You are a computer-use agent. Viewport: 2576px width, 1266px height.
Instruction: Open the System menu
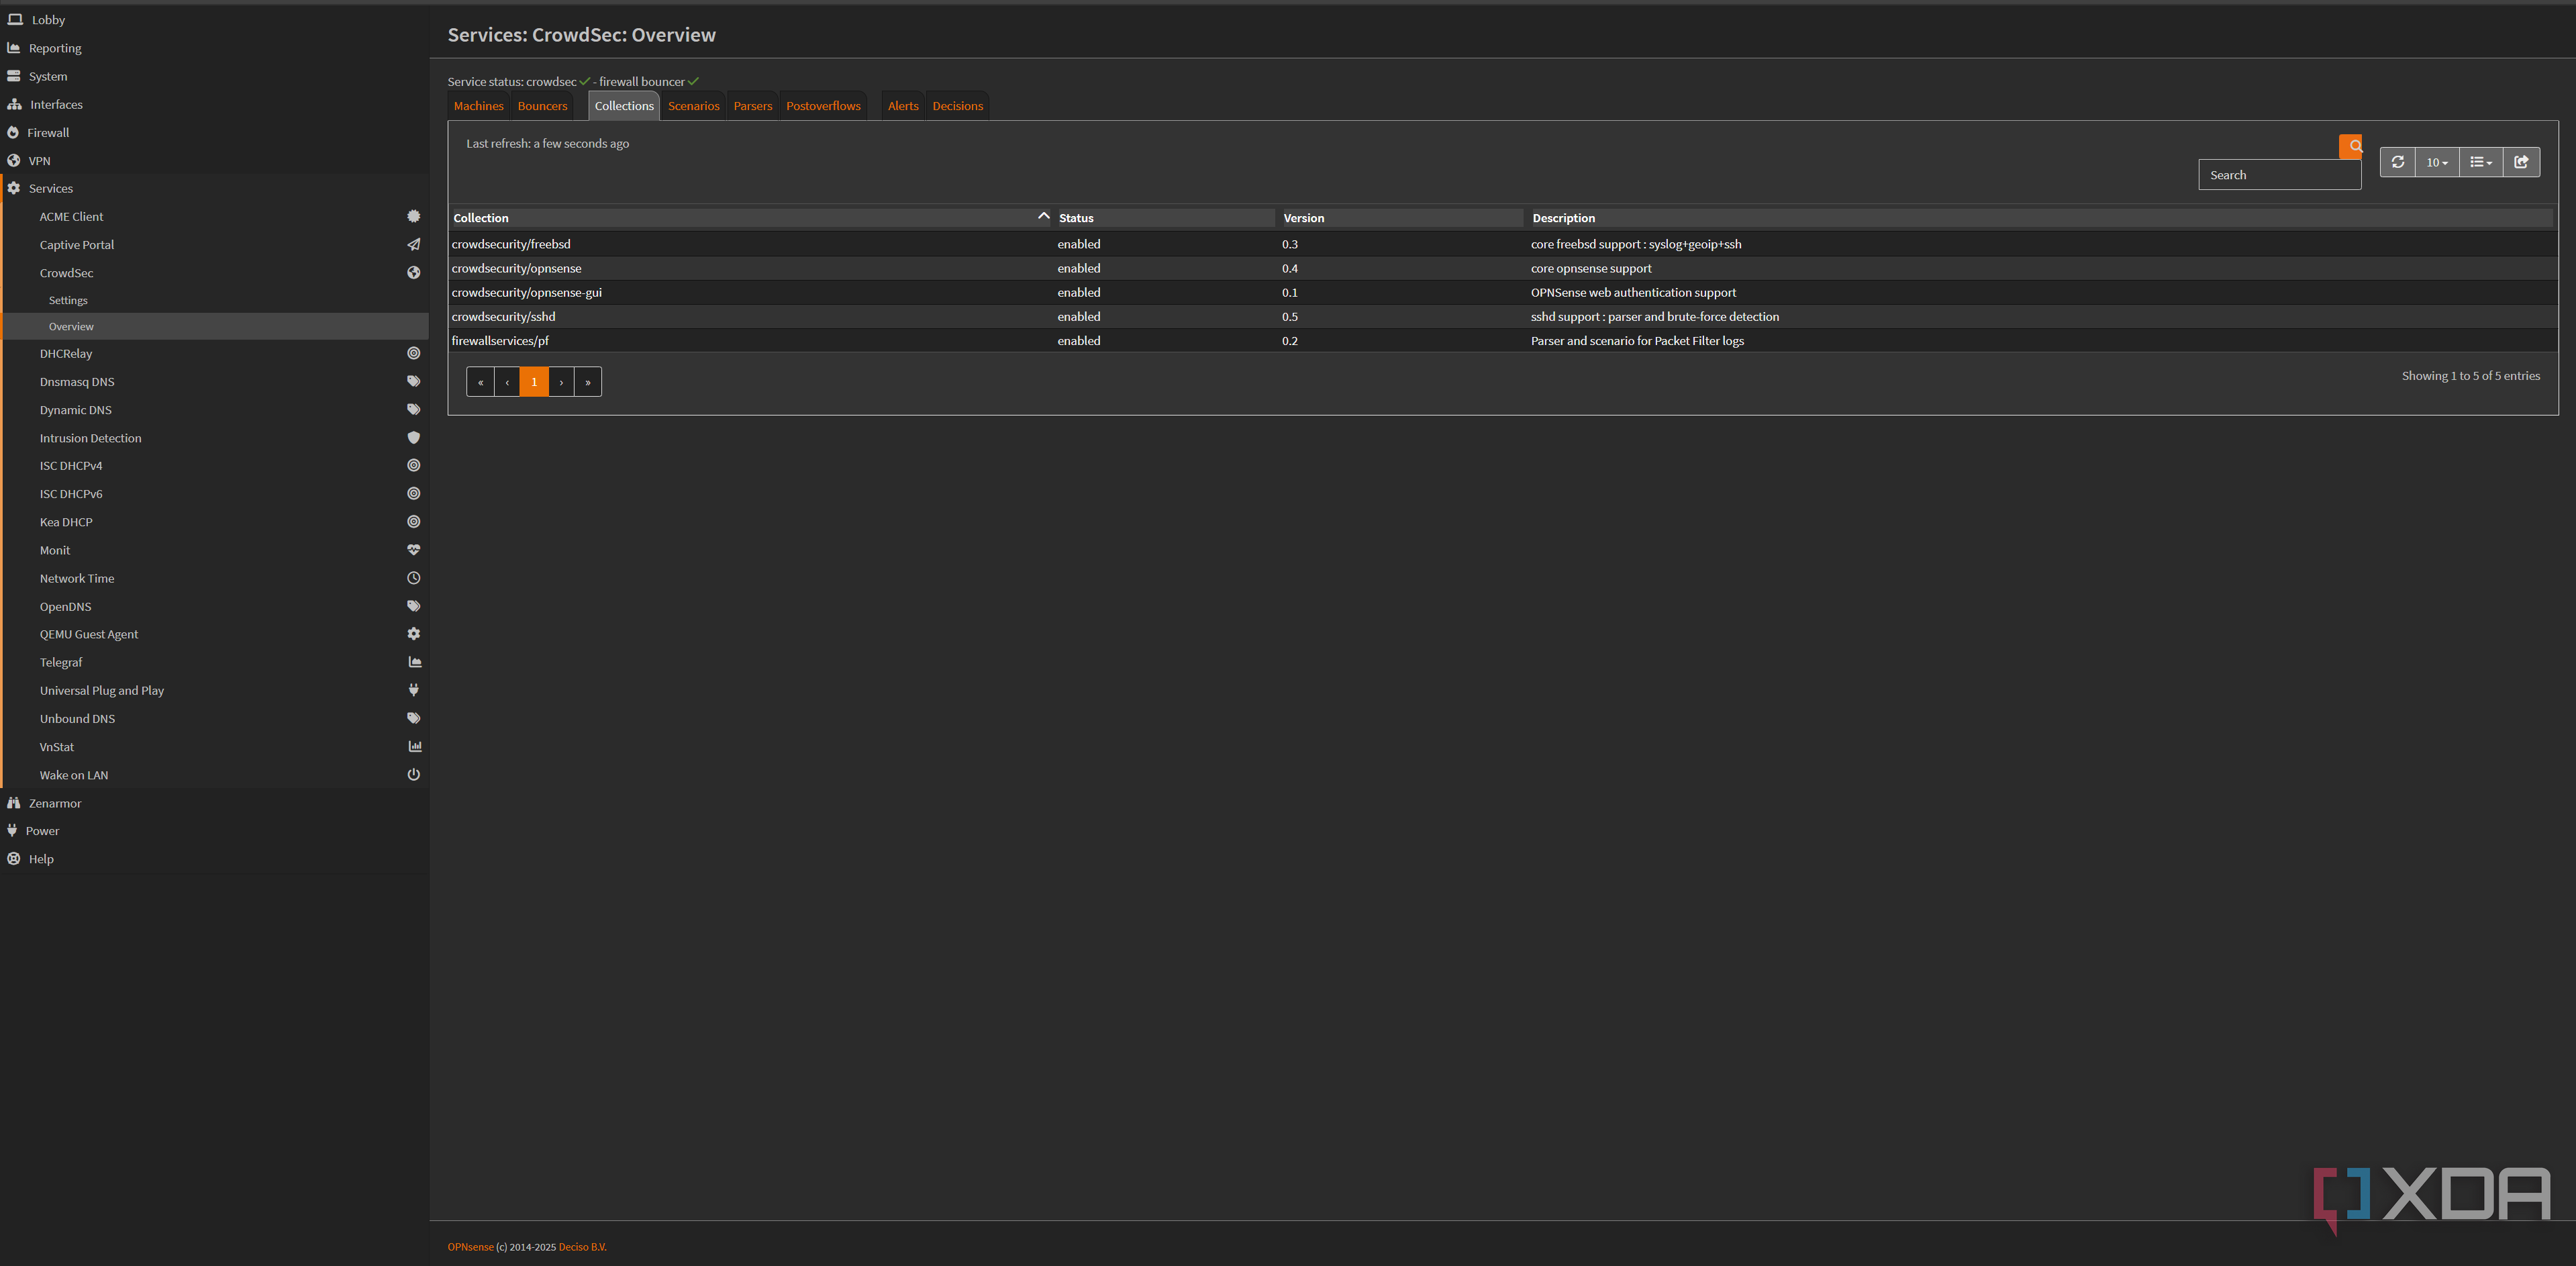click(214, 76)
